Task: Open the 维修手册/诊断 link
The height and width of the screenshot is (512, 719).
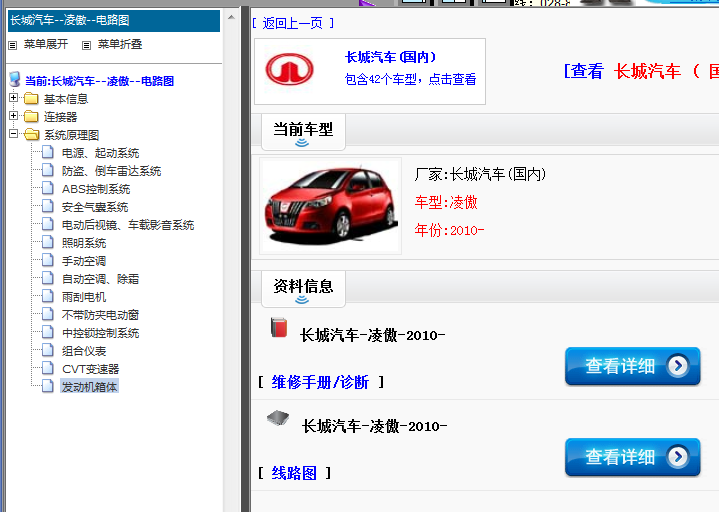Action: pyautogui.click(x=320, y=382)
